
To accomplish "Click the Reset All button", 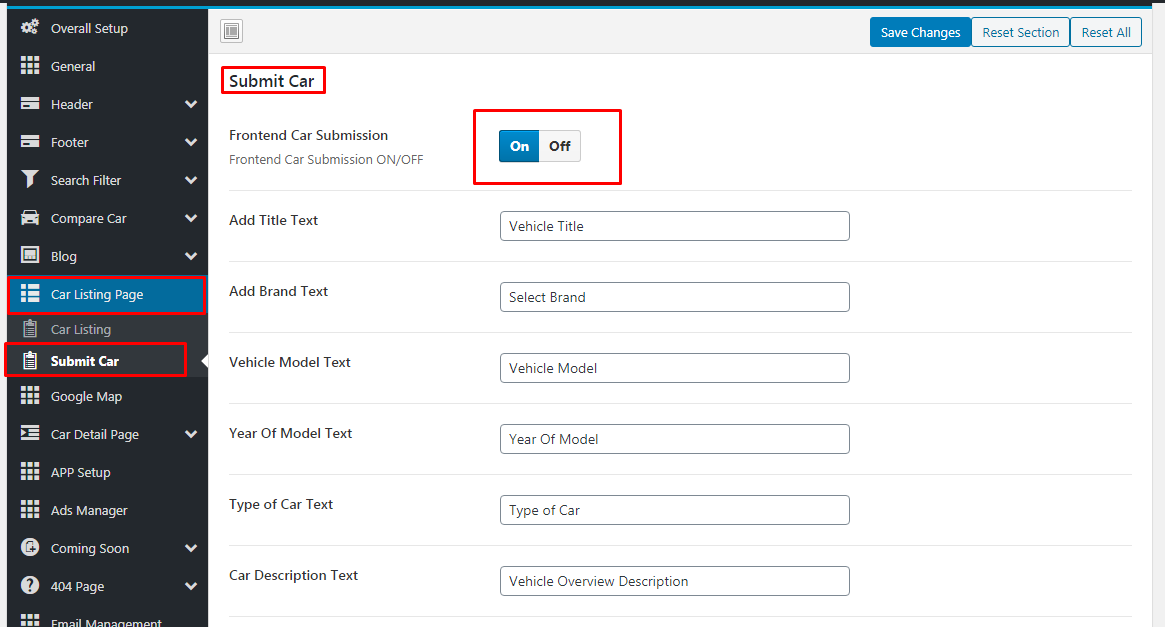I will (x=1106, y=32).
